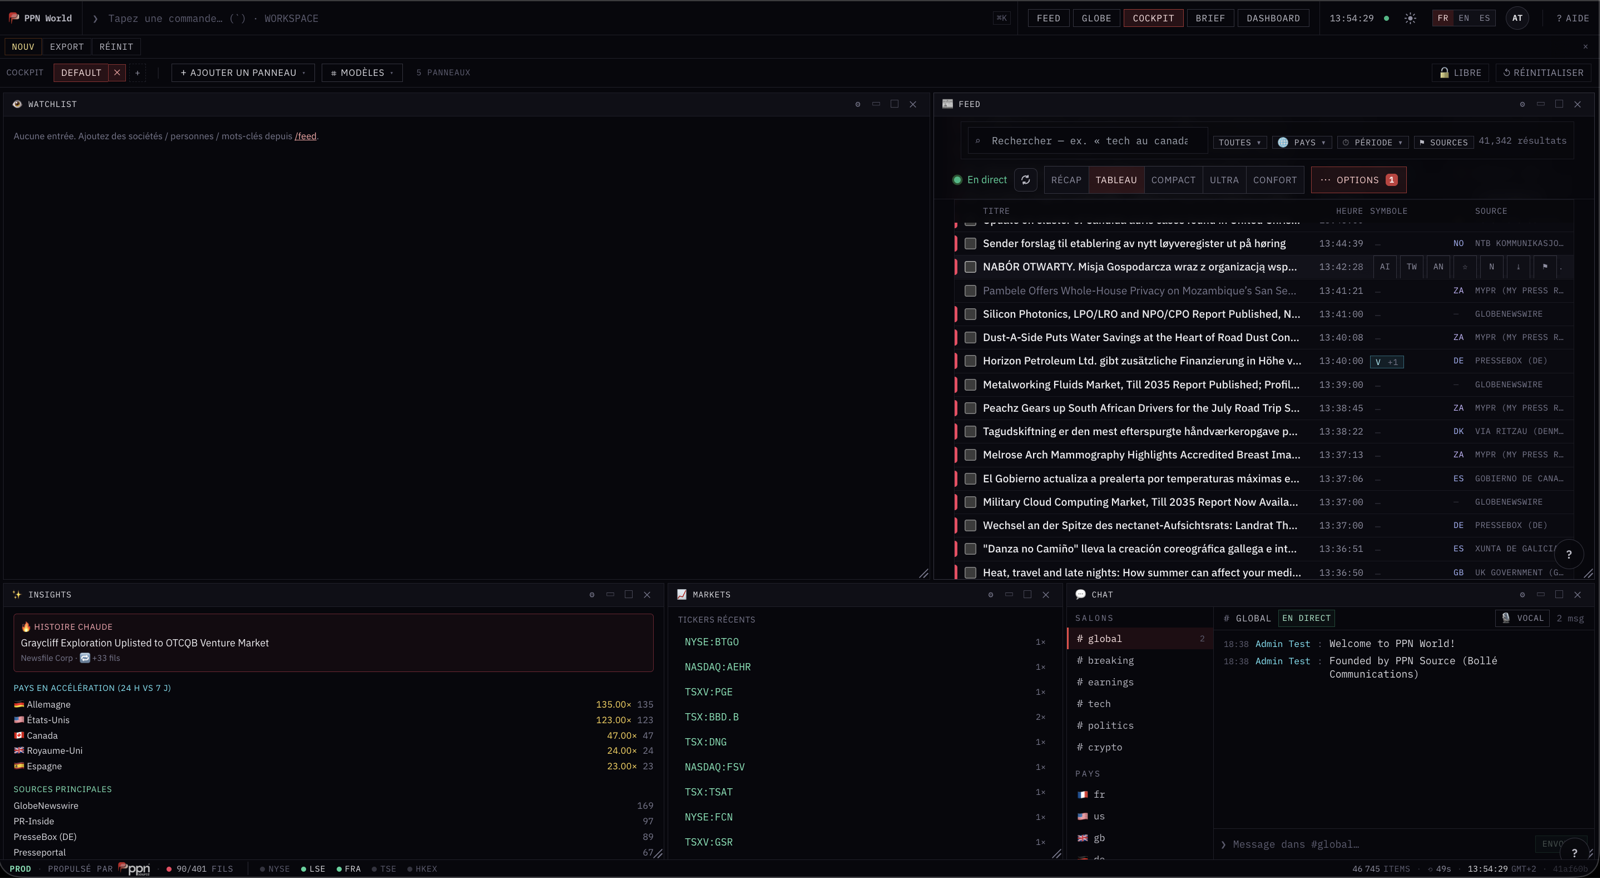Tick checkbox for Silicon Photonics report row
Screen dimensions: 1600x878
[x=970, y=314]
